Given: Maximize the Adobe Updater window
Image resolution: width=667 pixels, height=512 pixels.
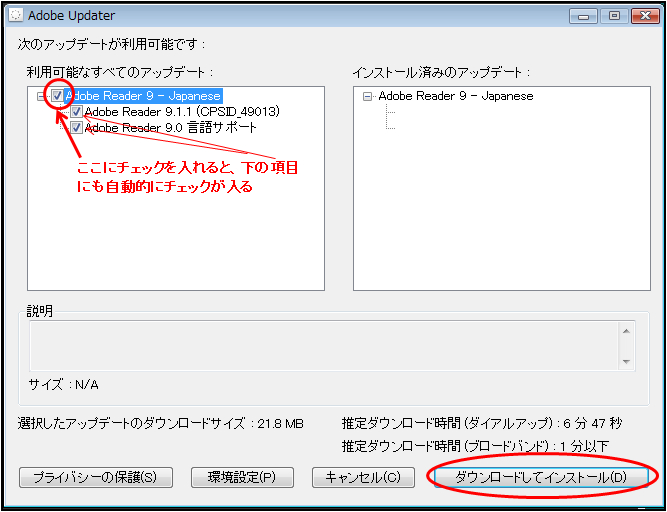Looking at the screenshot, I should coord(614,17).
